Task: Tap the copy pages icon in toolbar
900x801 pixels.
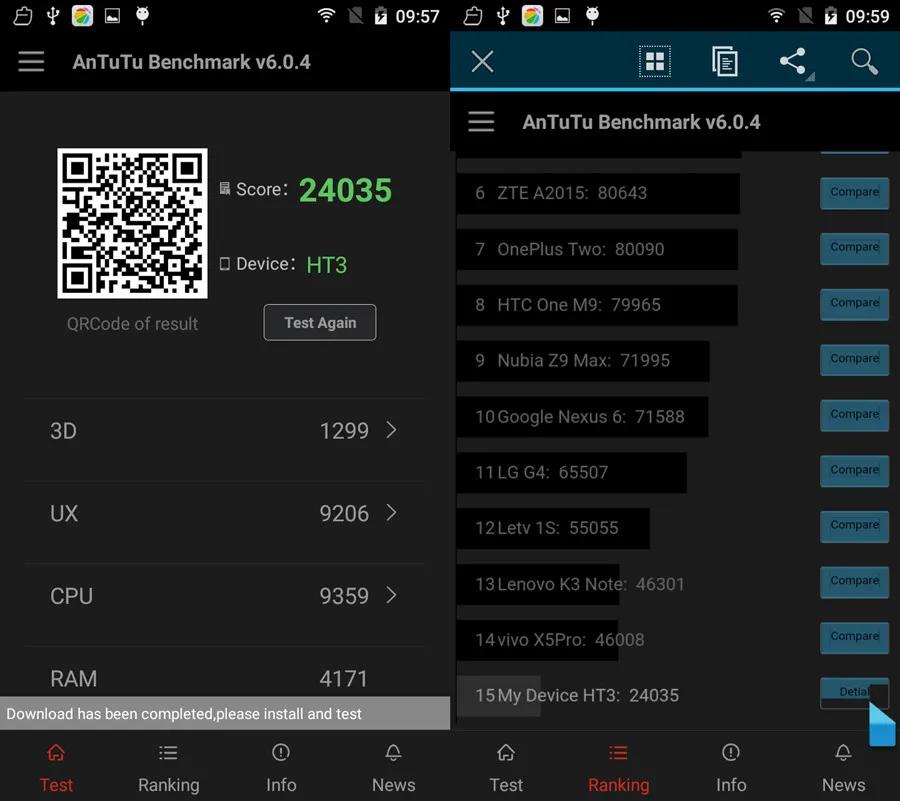Action: [724, 61]
